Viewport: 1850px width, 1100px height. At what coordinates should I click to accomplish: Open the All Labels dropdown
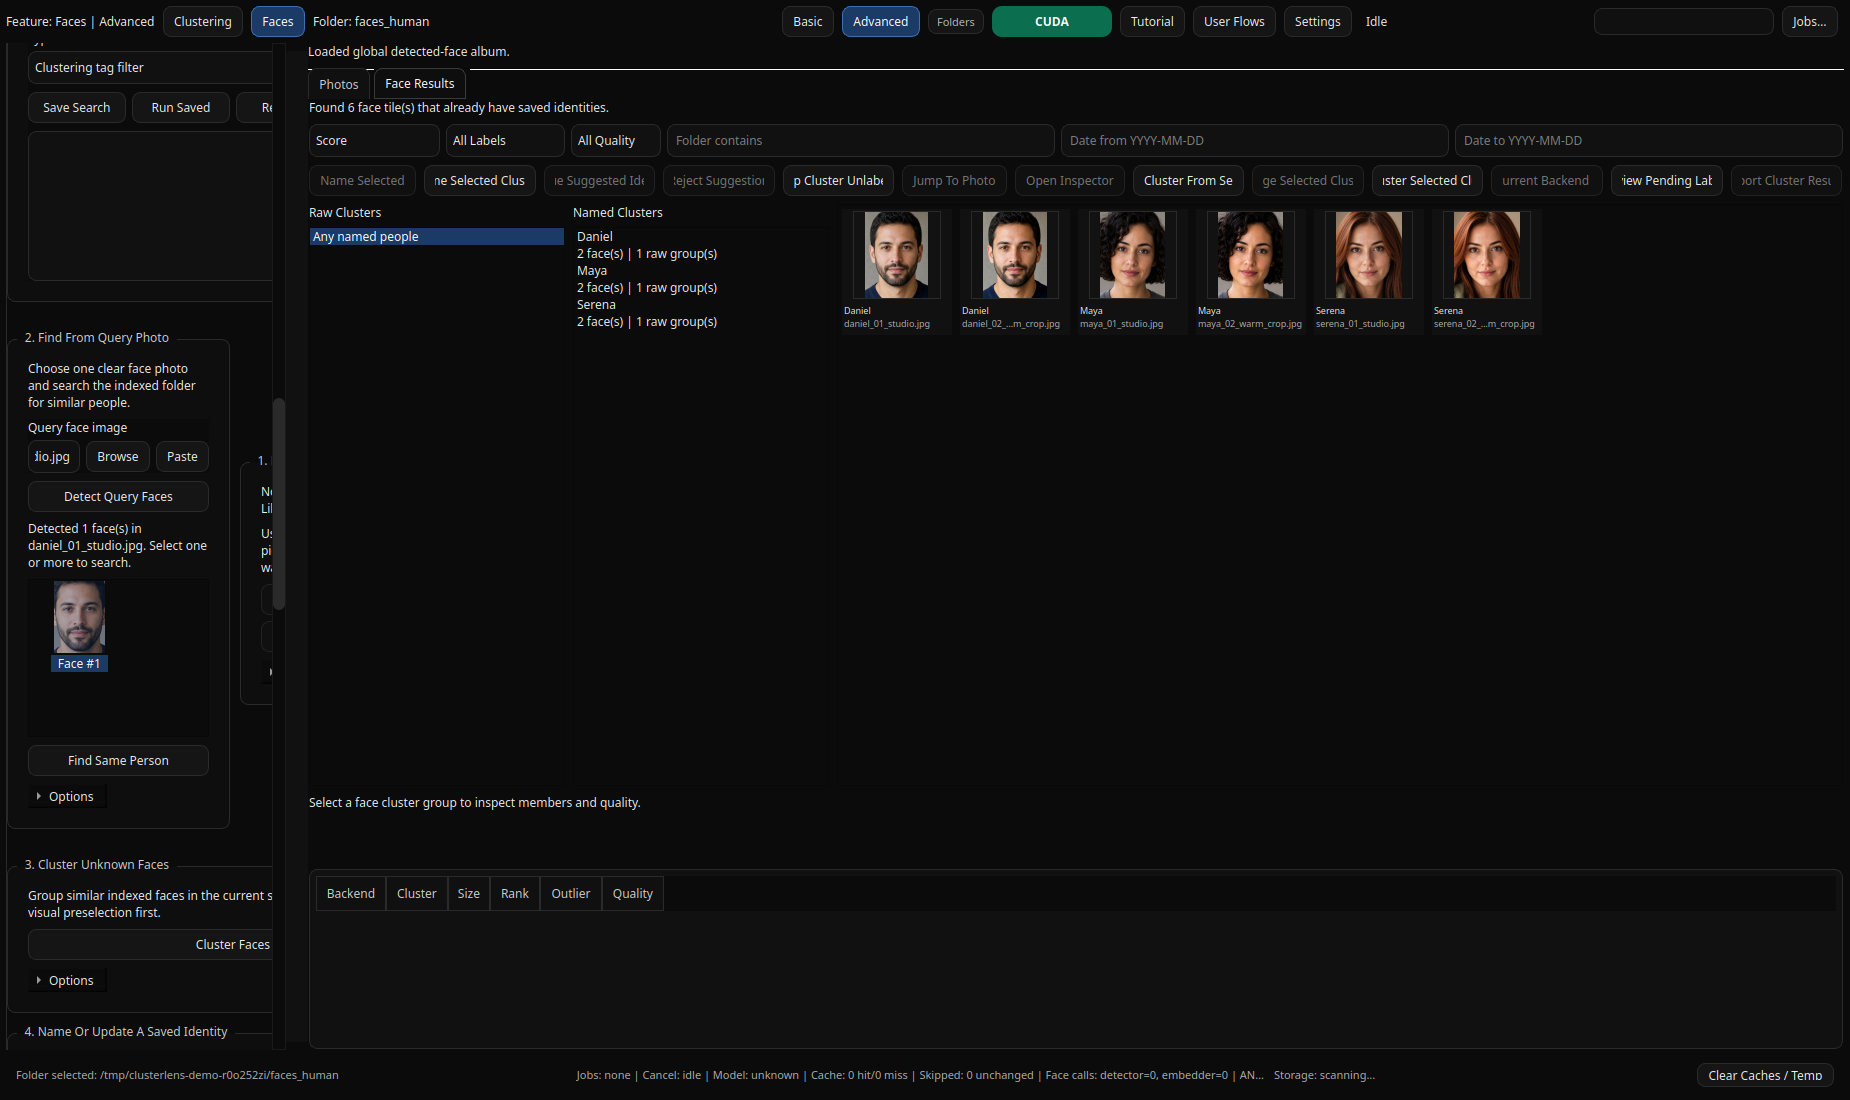point(505,141)
